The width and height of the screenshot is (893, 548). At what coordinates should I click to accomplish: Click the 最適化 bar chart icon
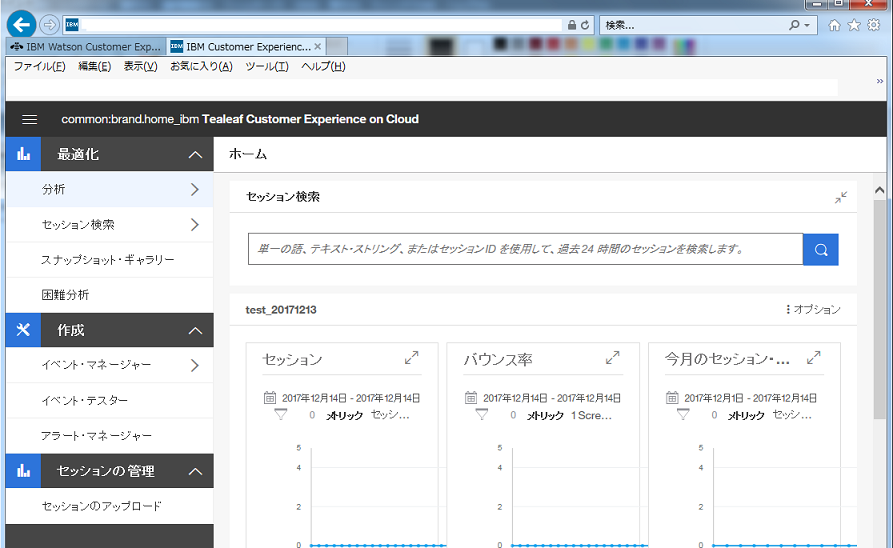(x=23, y=154)
